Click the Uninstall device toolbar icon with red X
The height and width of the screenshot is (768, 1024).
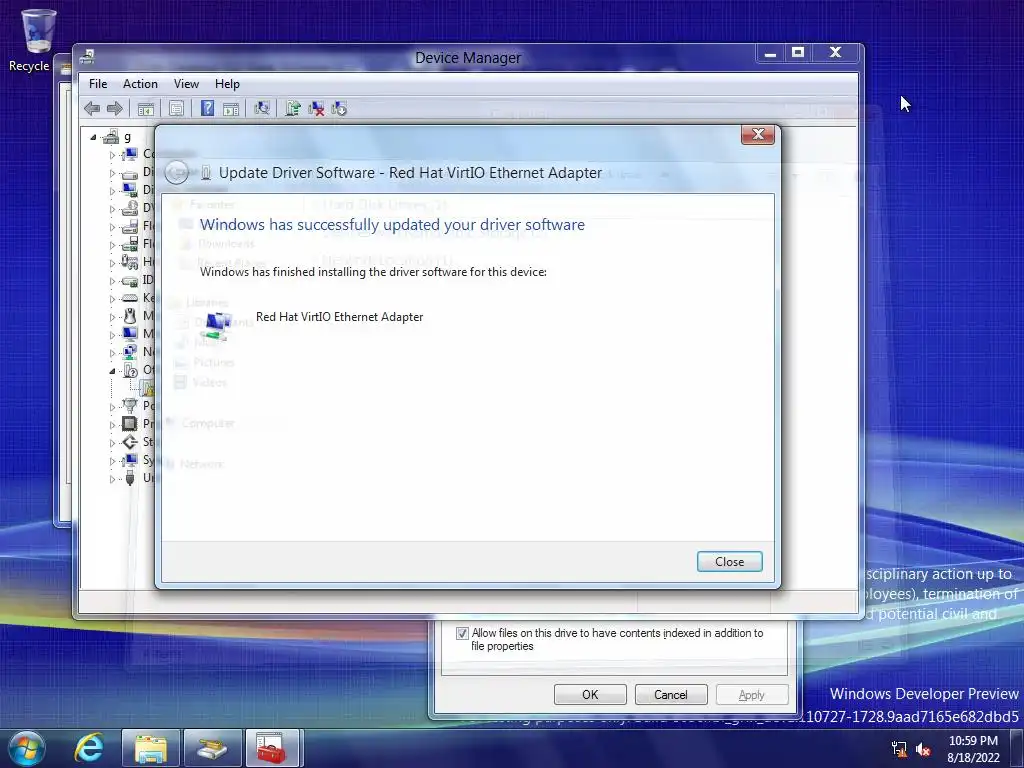click(x=316, y=108)
